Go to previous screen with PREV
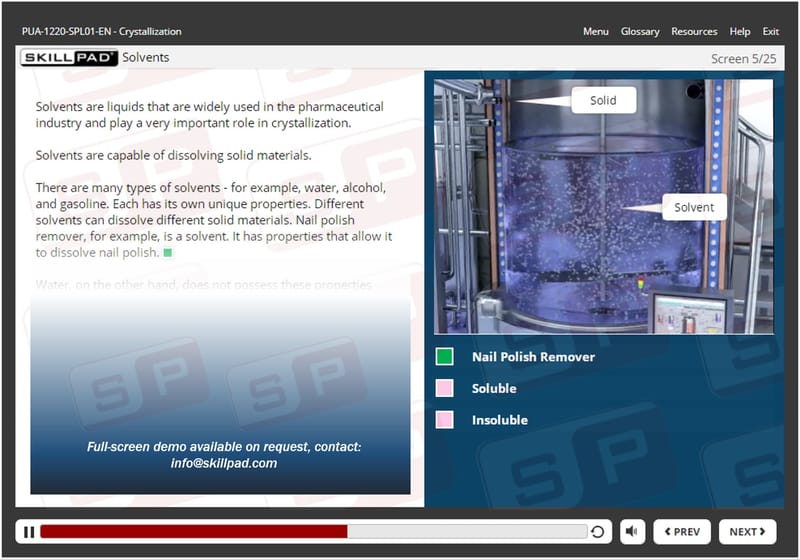800x559 pixels. point(682,532)
